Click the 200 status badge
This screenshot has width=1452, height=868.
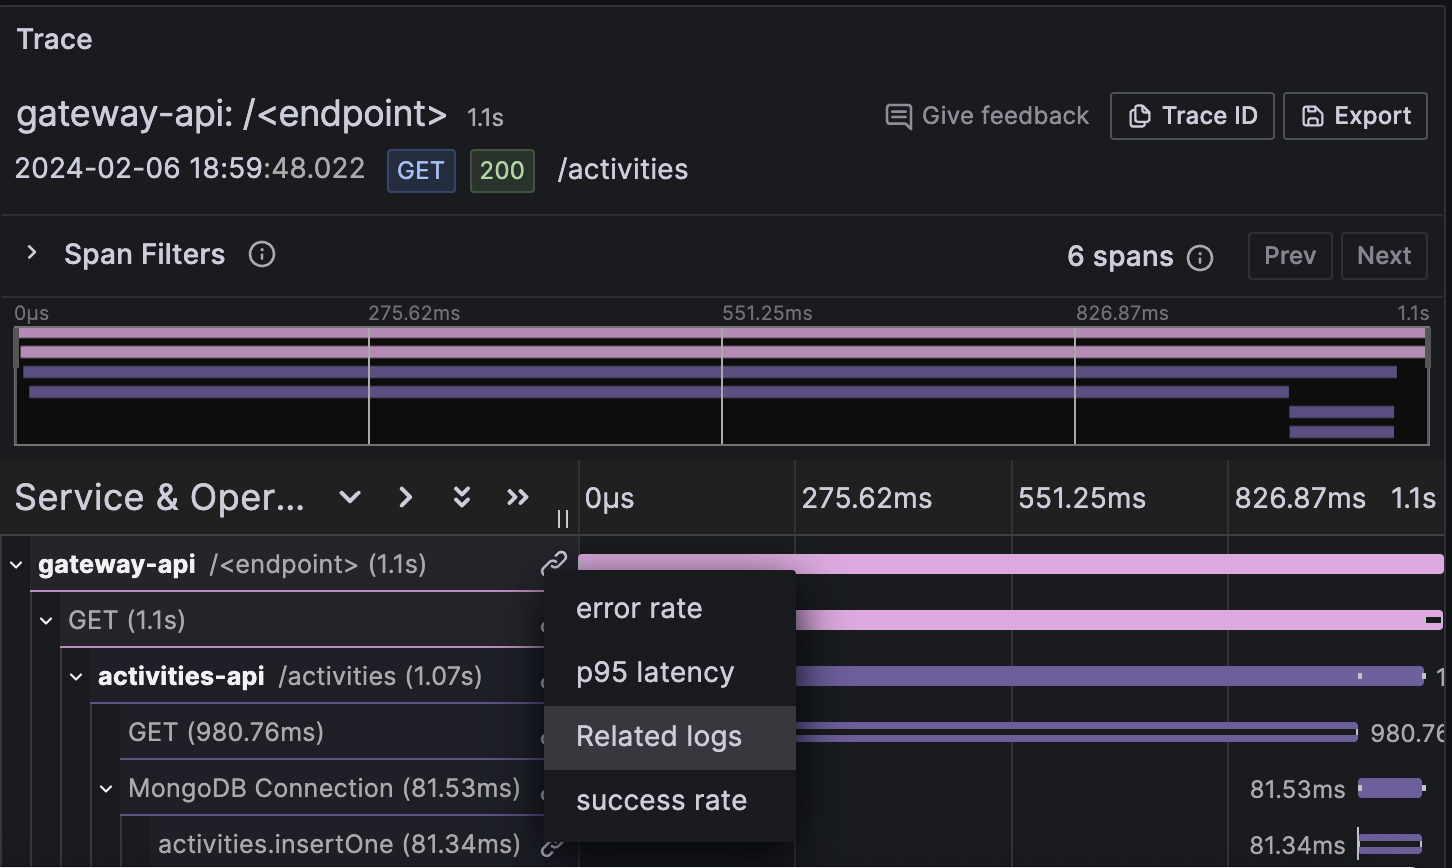[x=502, y=171]
